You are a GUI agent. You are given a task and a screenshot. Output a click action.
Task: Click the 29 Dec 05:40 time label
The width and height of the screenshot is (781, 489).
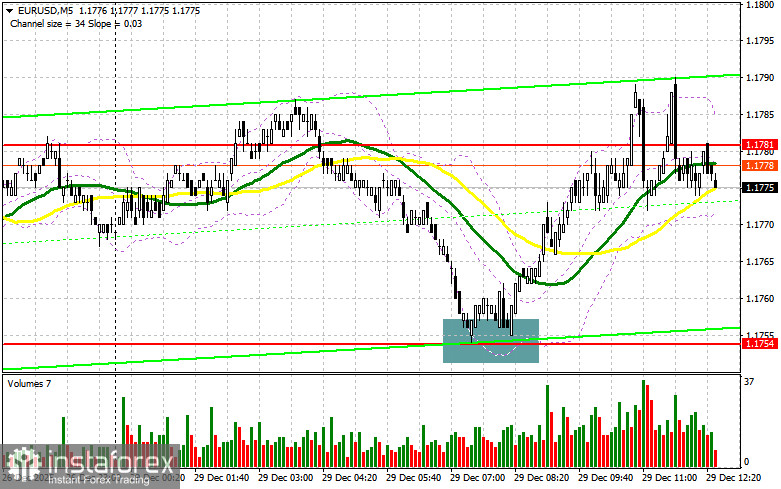tap(413, 478)
